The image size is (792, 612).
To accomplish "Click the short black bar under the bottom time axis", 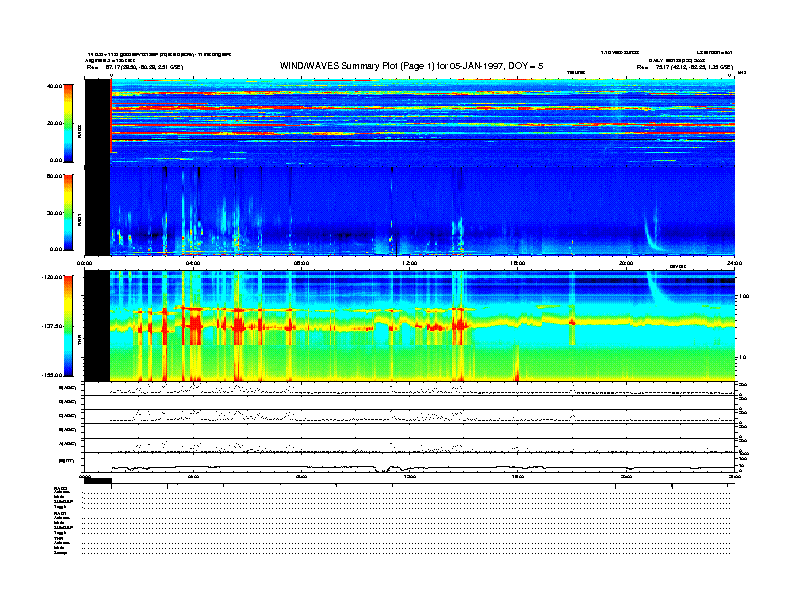I will click(x=98, y=481).
